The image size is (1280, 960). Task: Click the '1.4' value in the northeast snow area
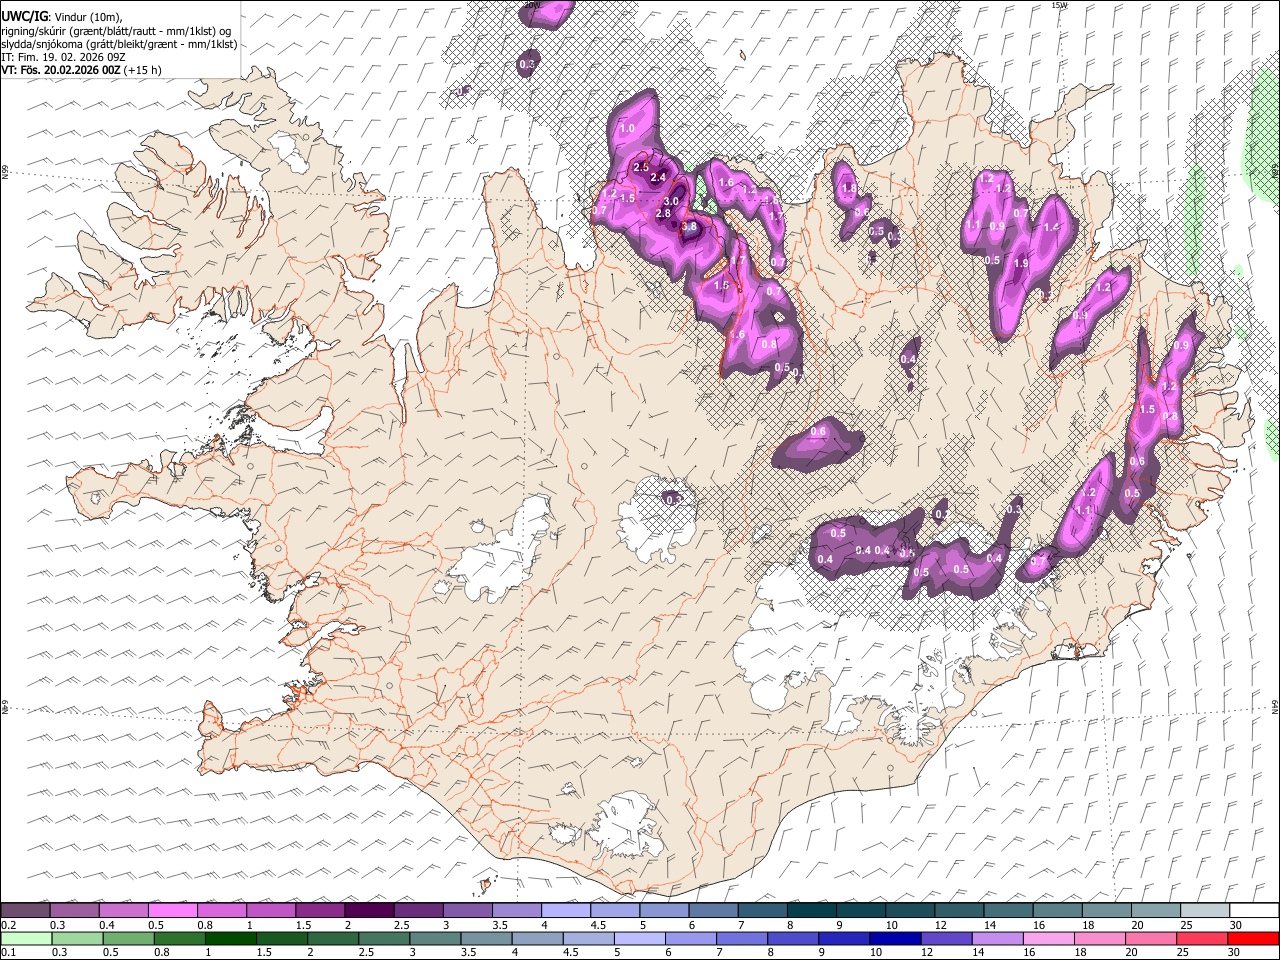1050,227
